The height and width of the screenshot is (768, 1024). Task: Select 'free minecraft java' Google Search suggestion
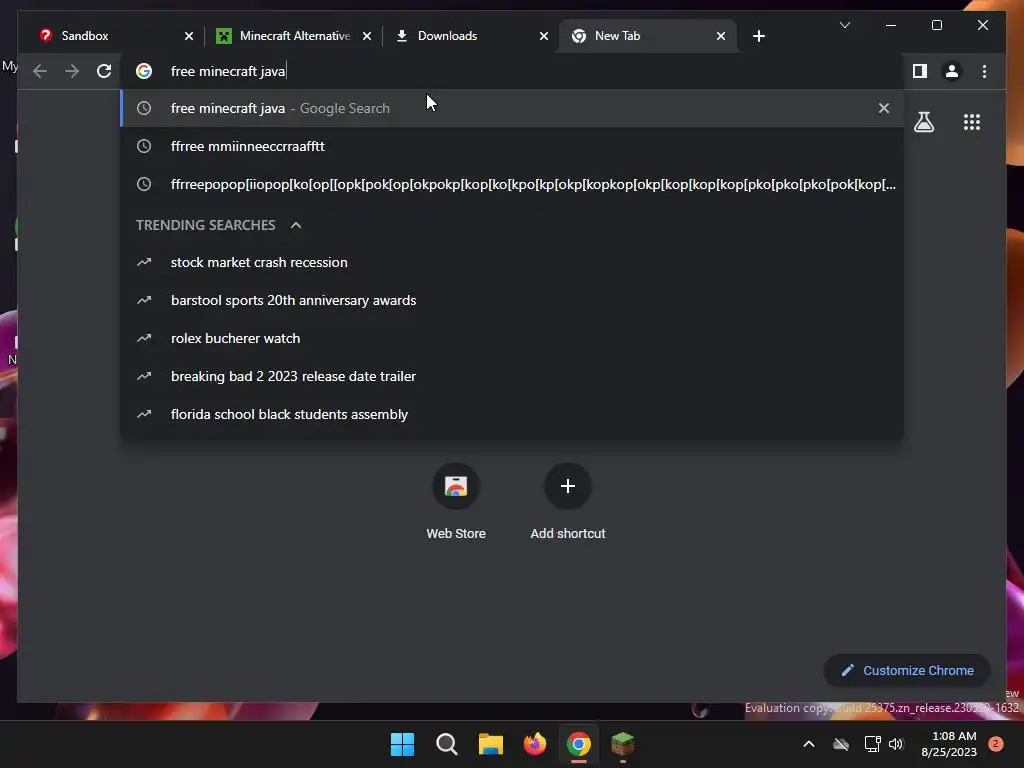pyautogui.click(x=512, y=108)
